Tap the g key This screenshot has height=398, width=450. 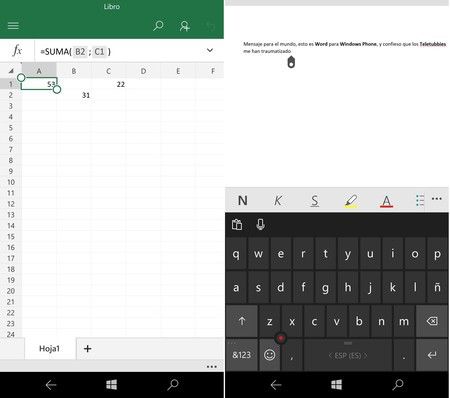[x=325, y=287]
